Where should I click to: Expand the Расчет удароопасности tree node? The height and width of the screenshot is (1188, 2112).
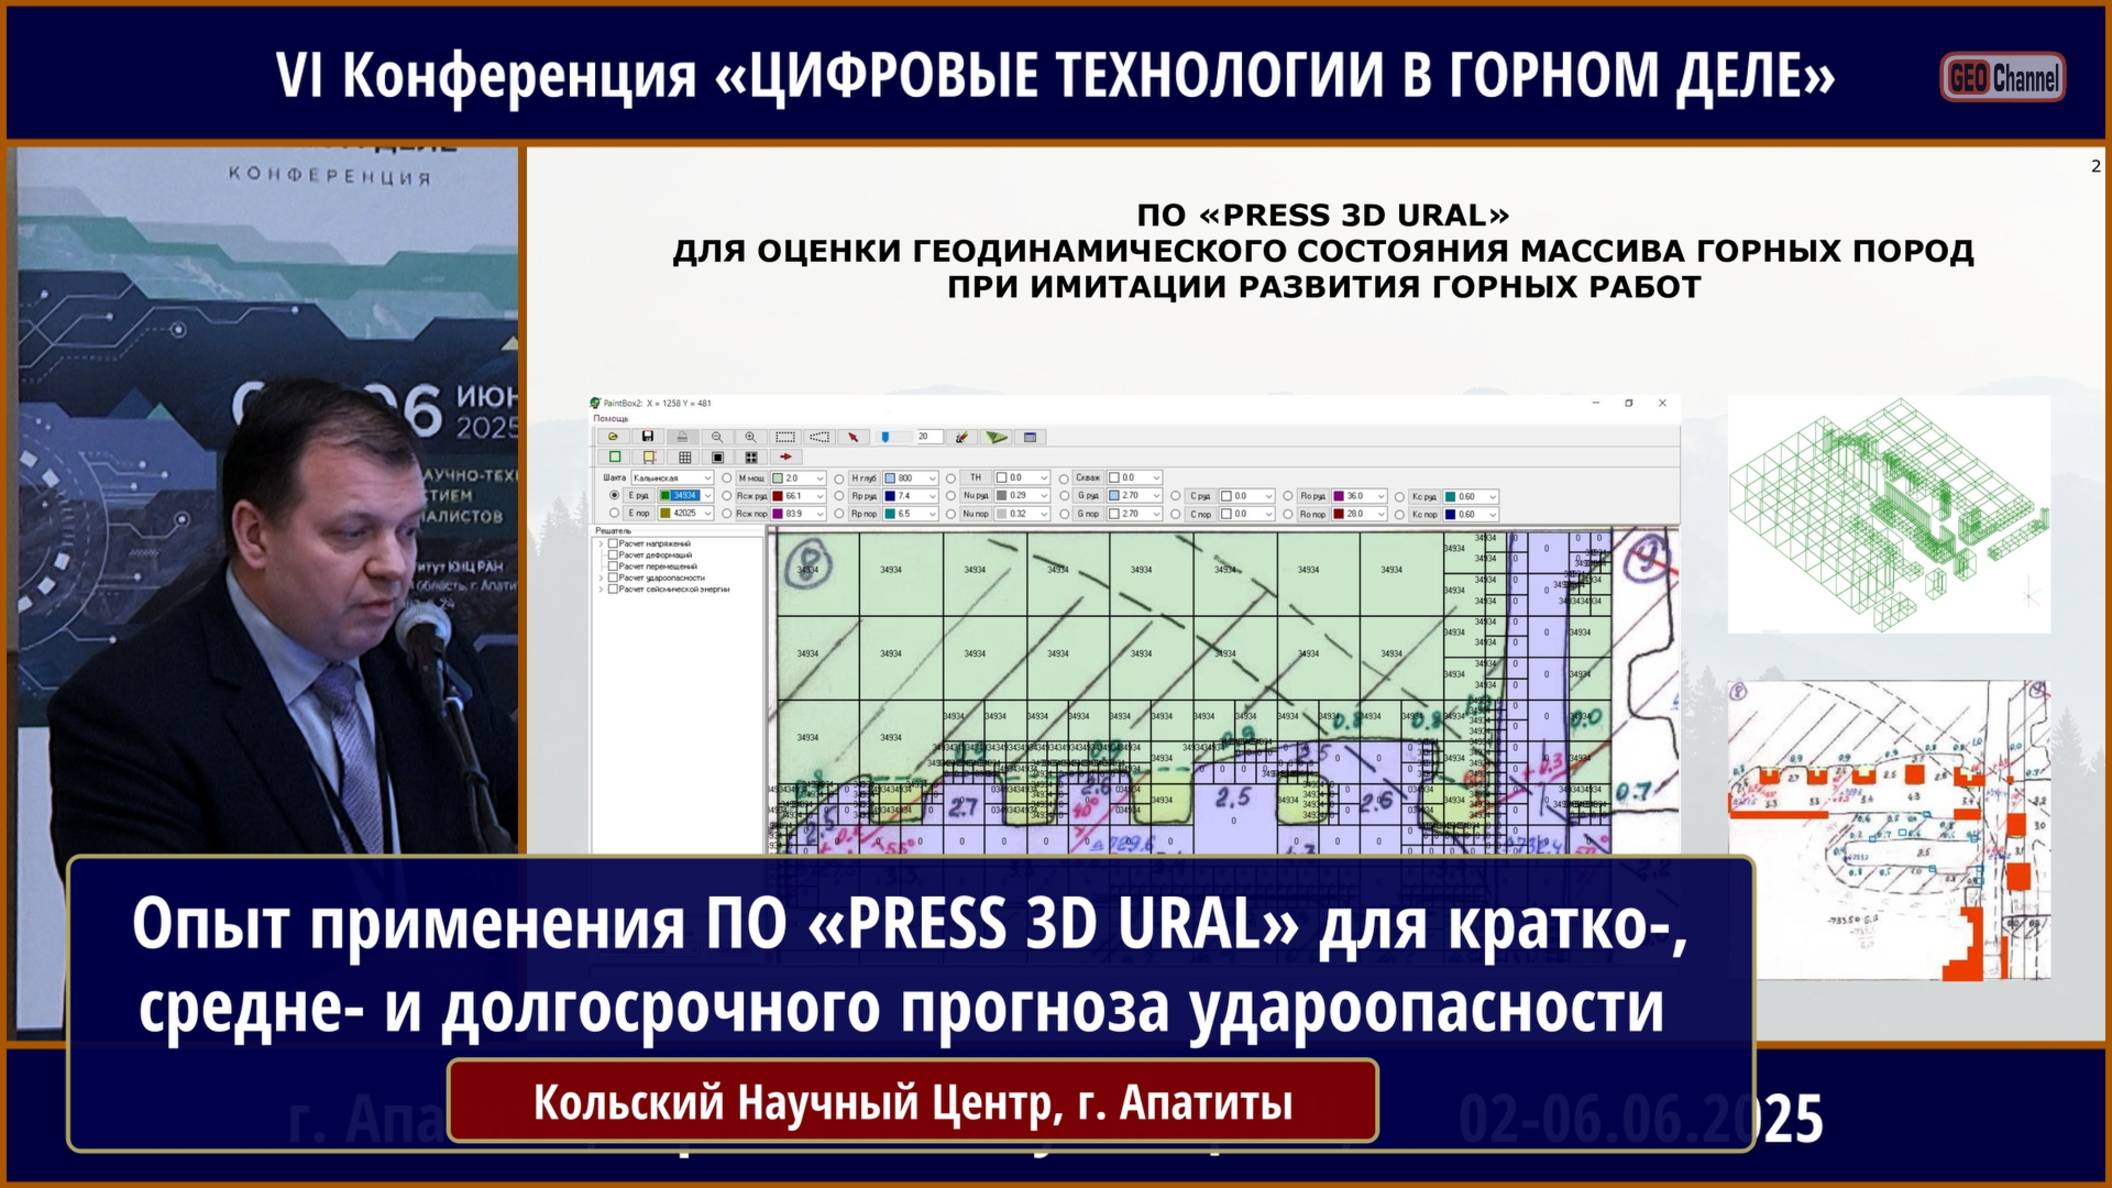point(601,578)
